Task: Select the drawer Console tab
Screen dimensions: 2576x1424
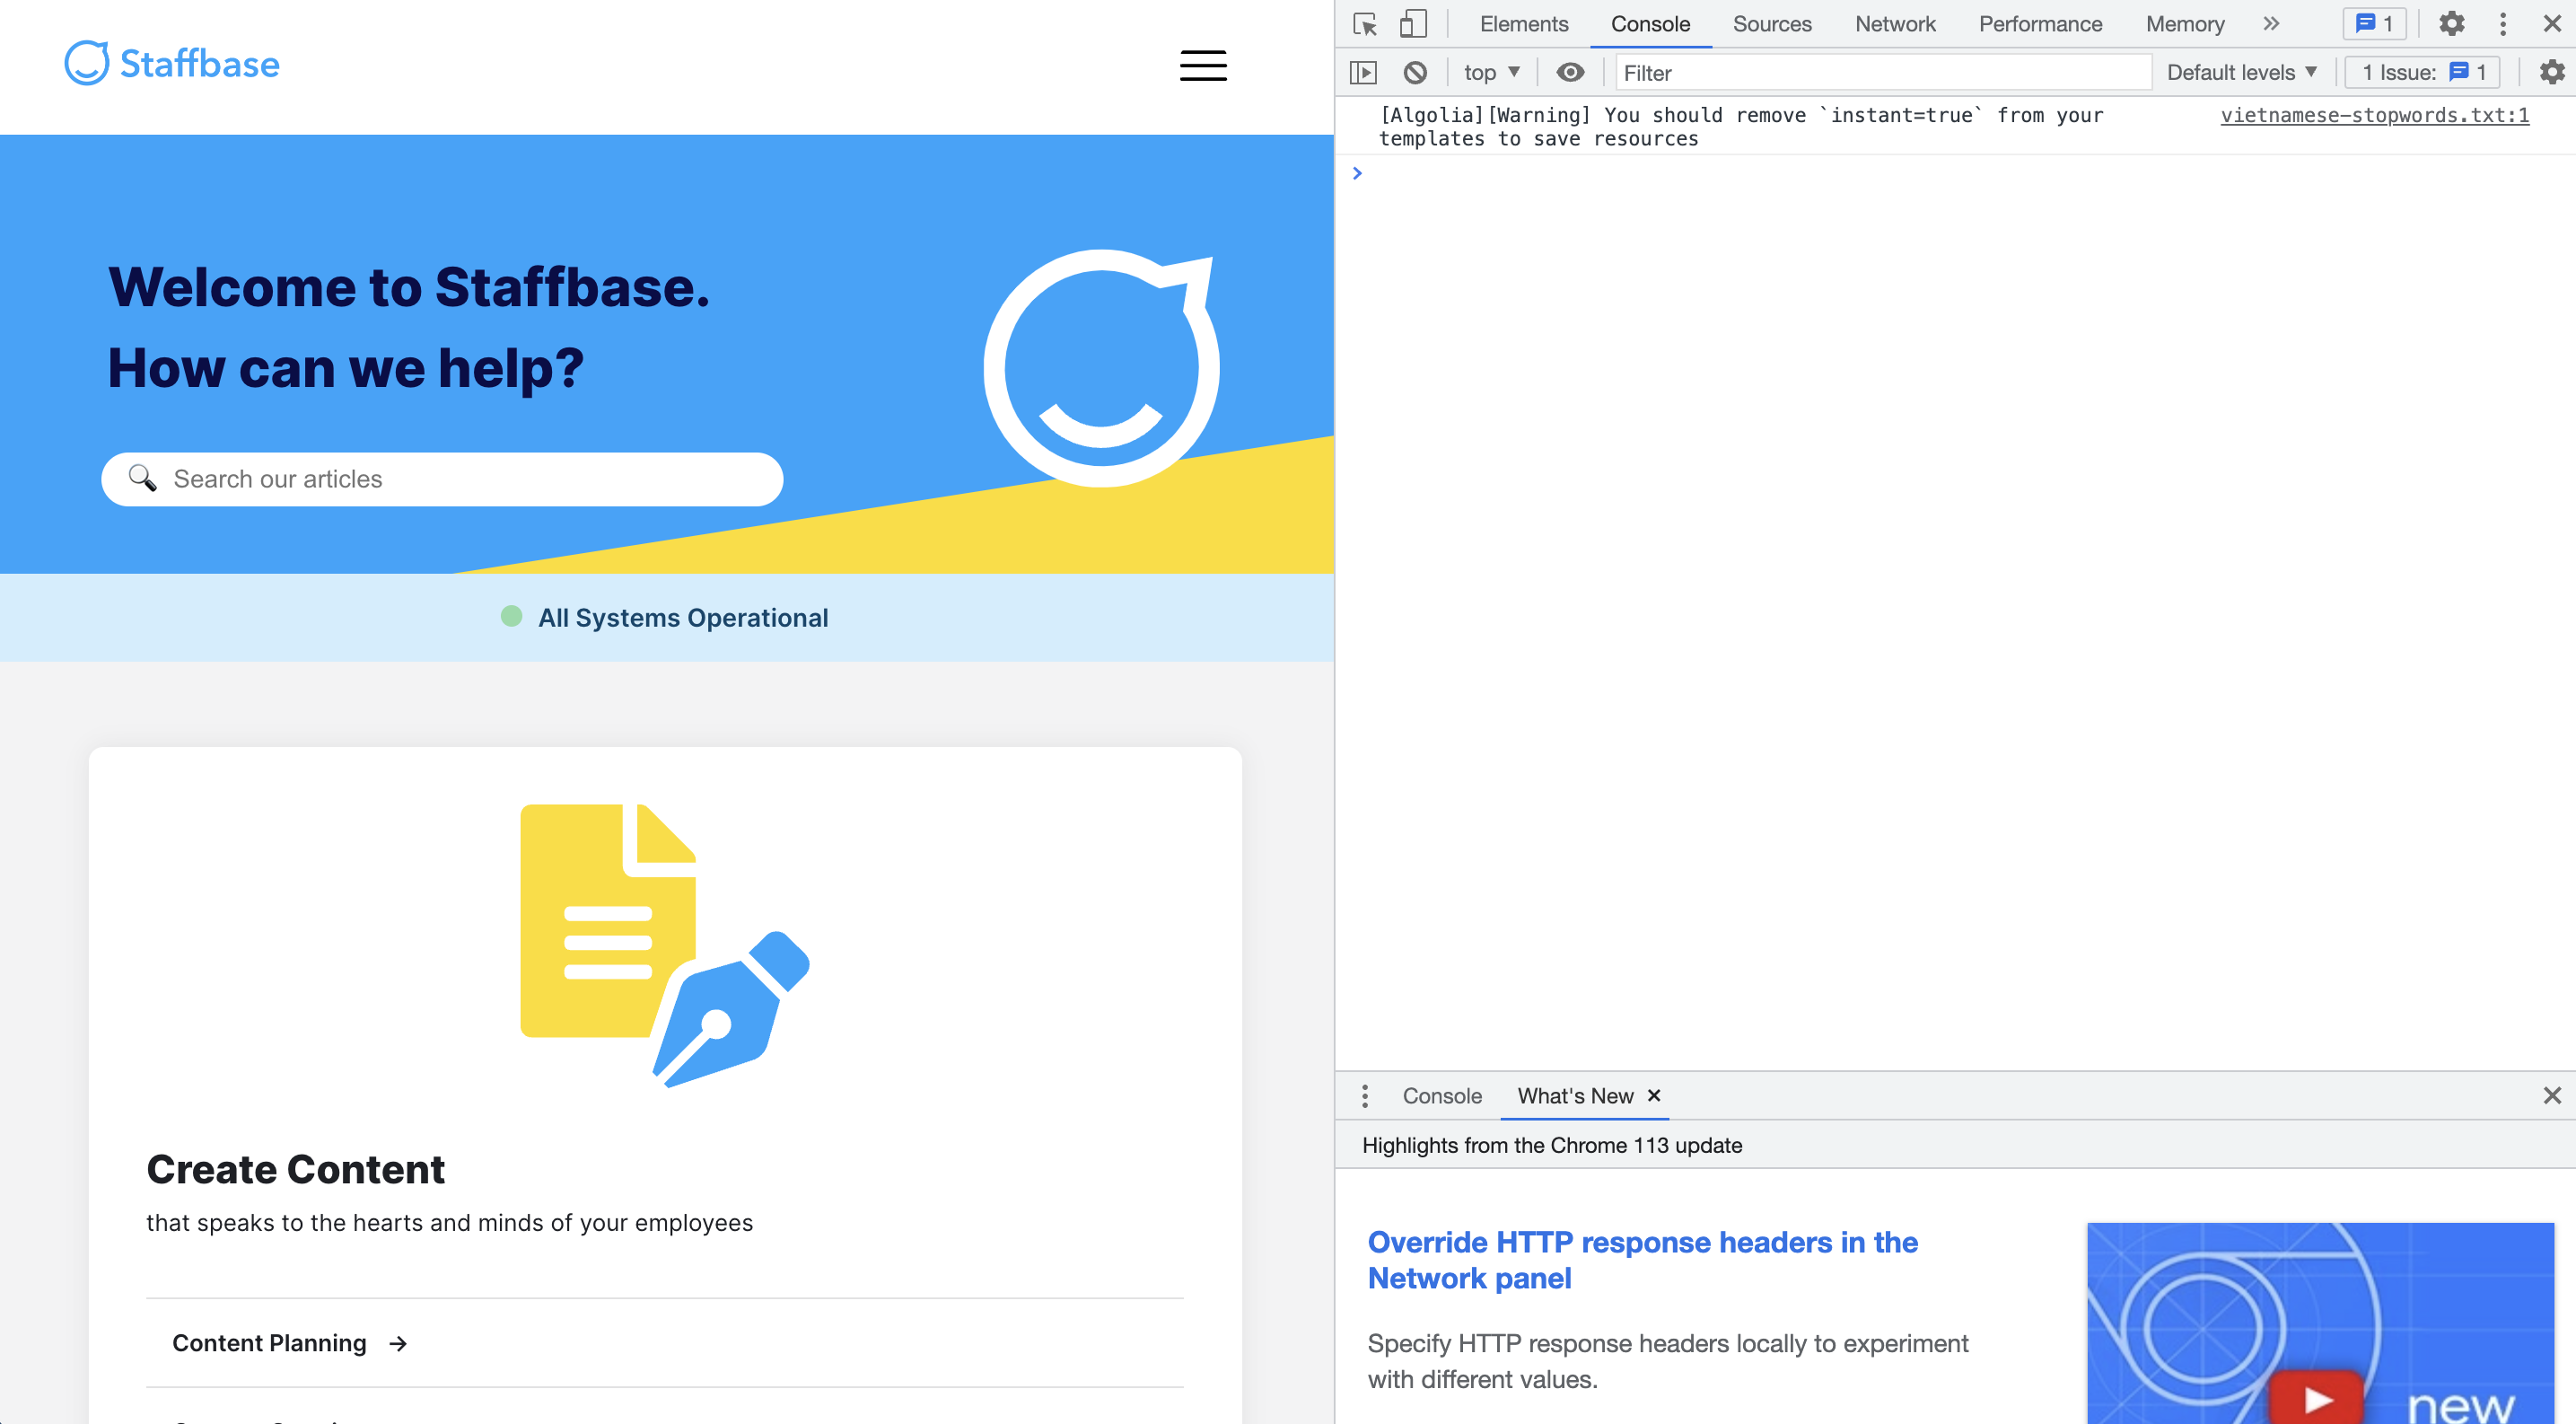Action: click(x=1442, y=1096)
